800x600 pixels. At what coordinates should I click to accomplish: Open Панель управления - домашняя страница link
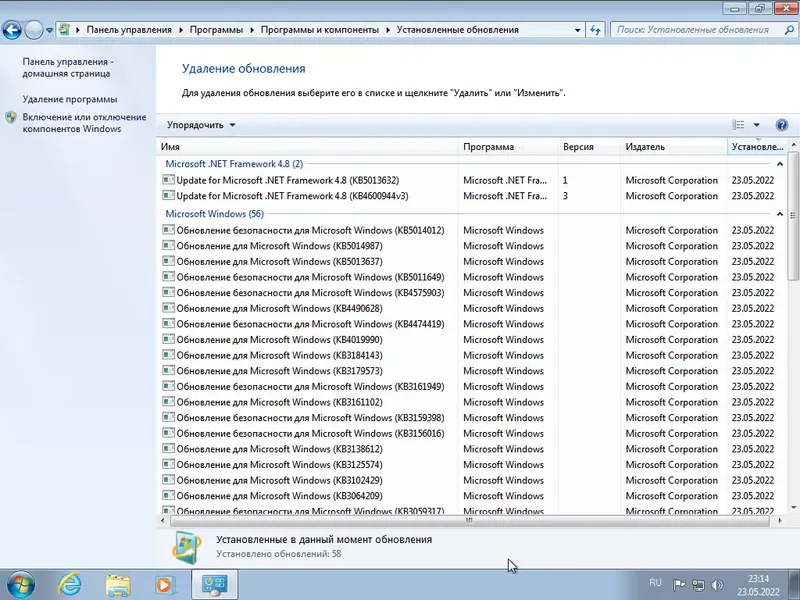[x=68, y=67]
